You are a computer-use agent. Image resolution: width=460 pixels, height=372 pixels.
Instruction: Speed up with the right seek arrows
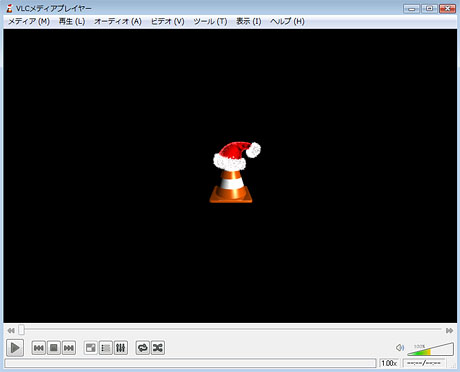[449, 331]
